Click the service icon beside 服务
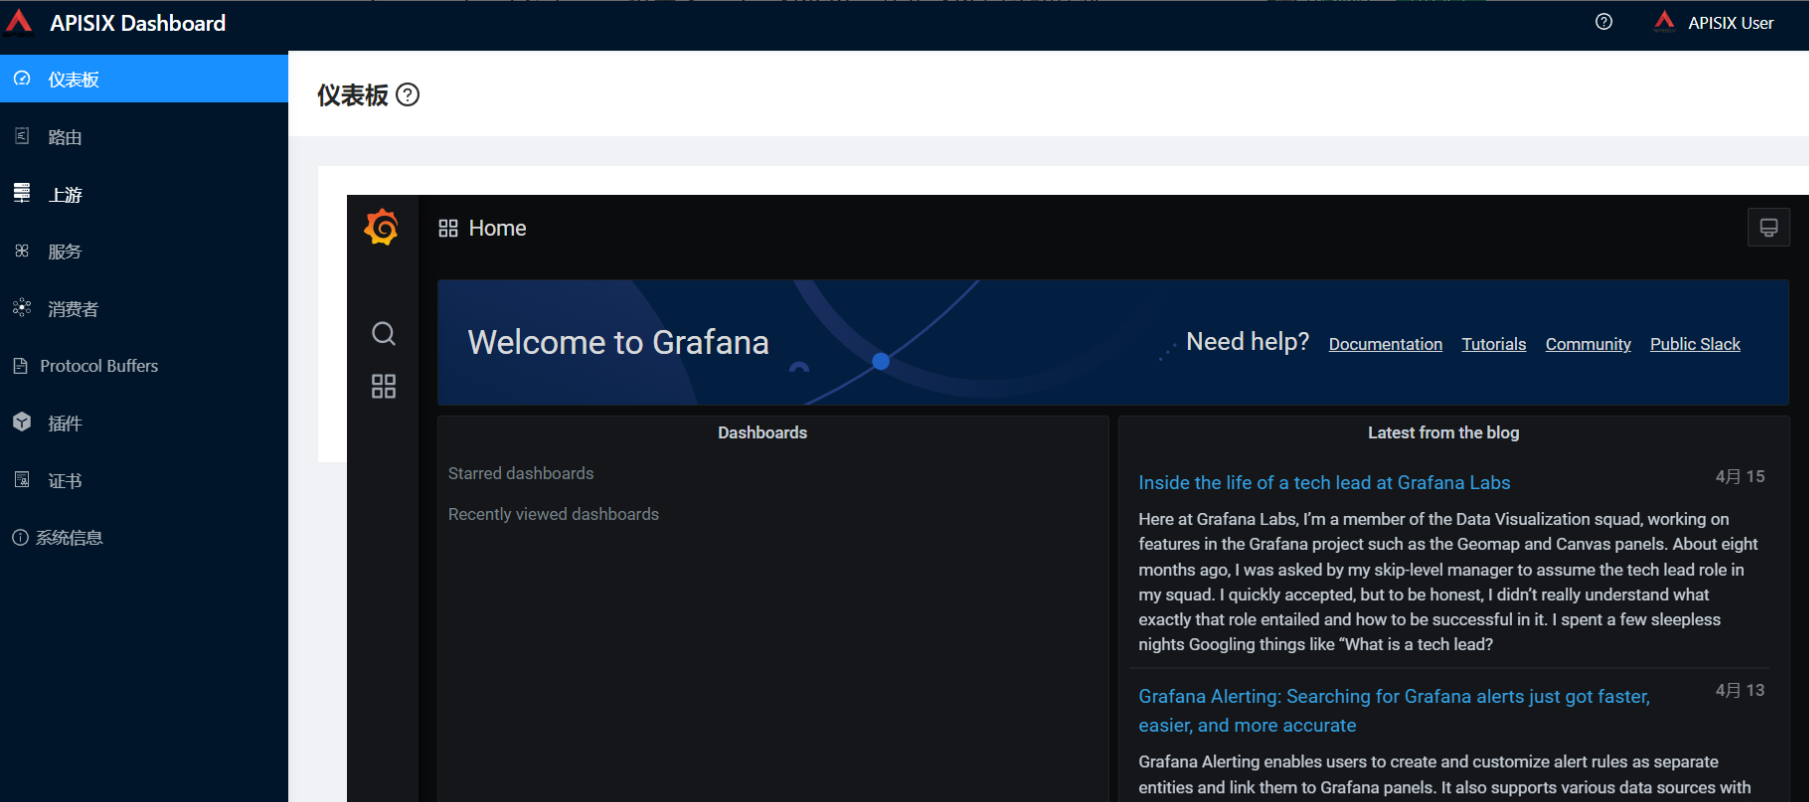Image resolution: width=1809 pixels, height=802 pixels. [22, 250]
